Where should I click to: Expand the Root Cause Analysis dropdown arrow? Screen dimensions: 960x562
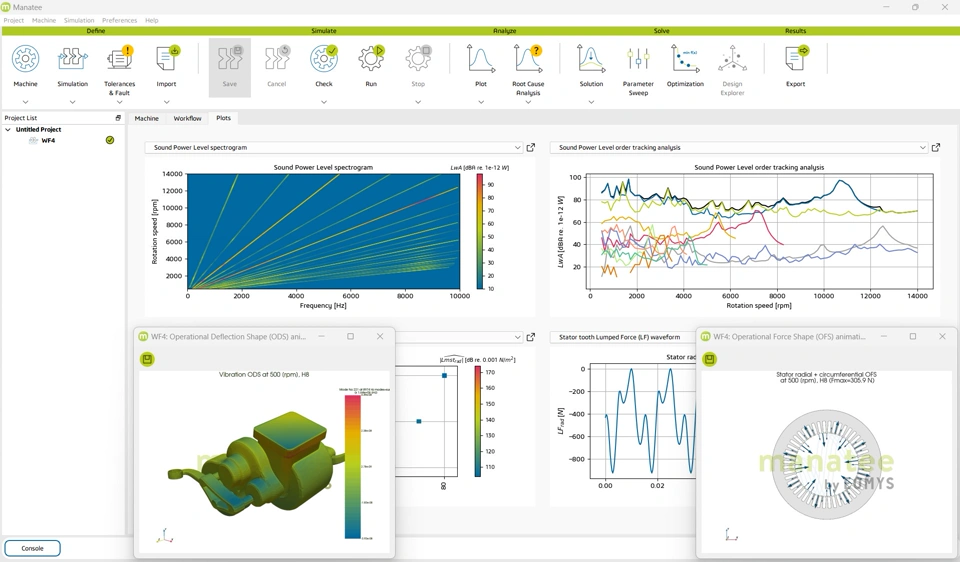tap(528, 102)
